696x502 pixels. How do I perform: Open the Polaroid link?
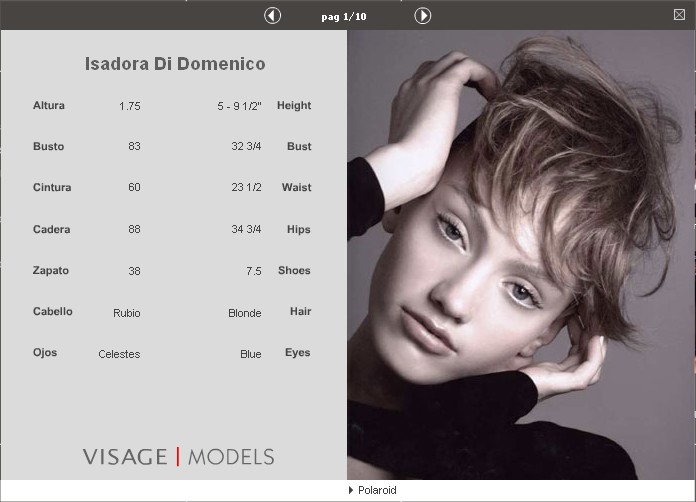[x=377, y=490]
